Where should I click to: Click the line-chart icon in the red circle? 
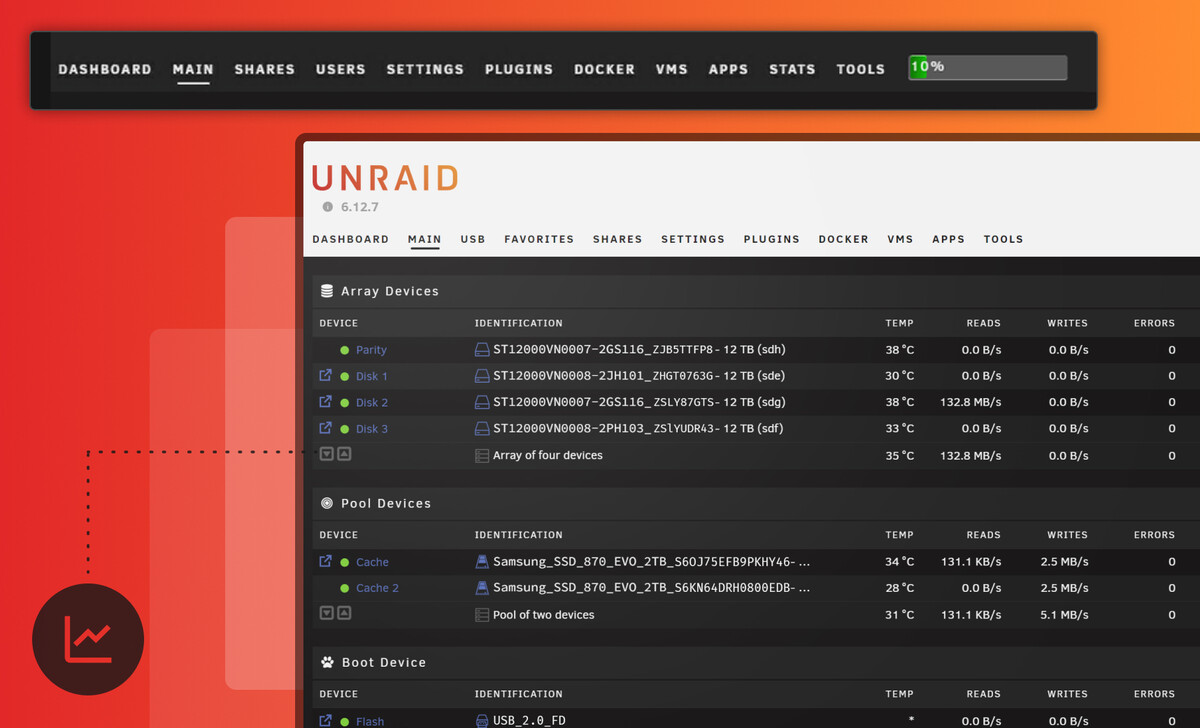point(87,639)
